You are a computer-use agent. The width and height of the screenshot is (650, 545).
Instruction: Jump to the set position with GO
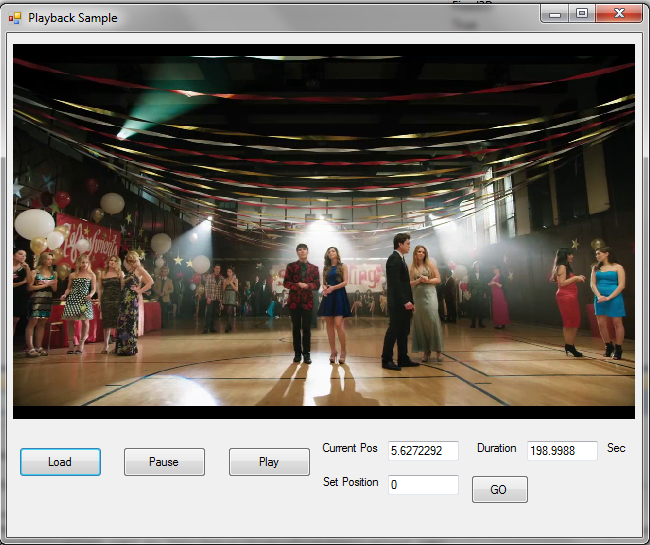[500, 489]
